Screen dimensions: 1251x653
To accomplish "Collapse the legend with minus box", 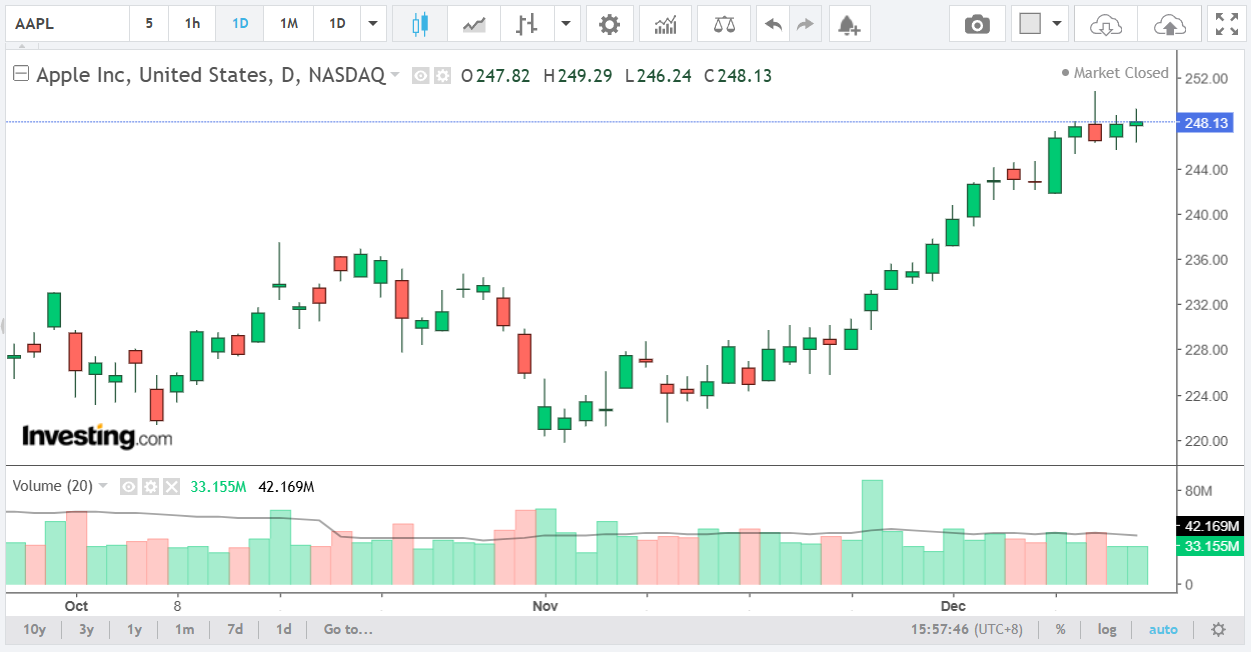I will click(20, 74).
